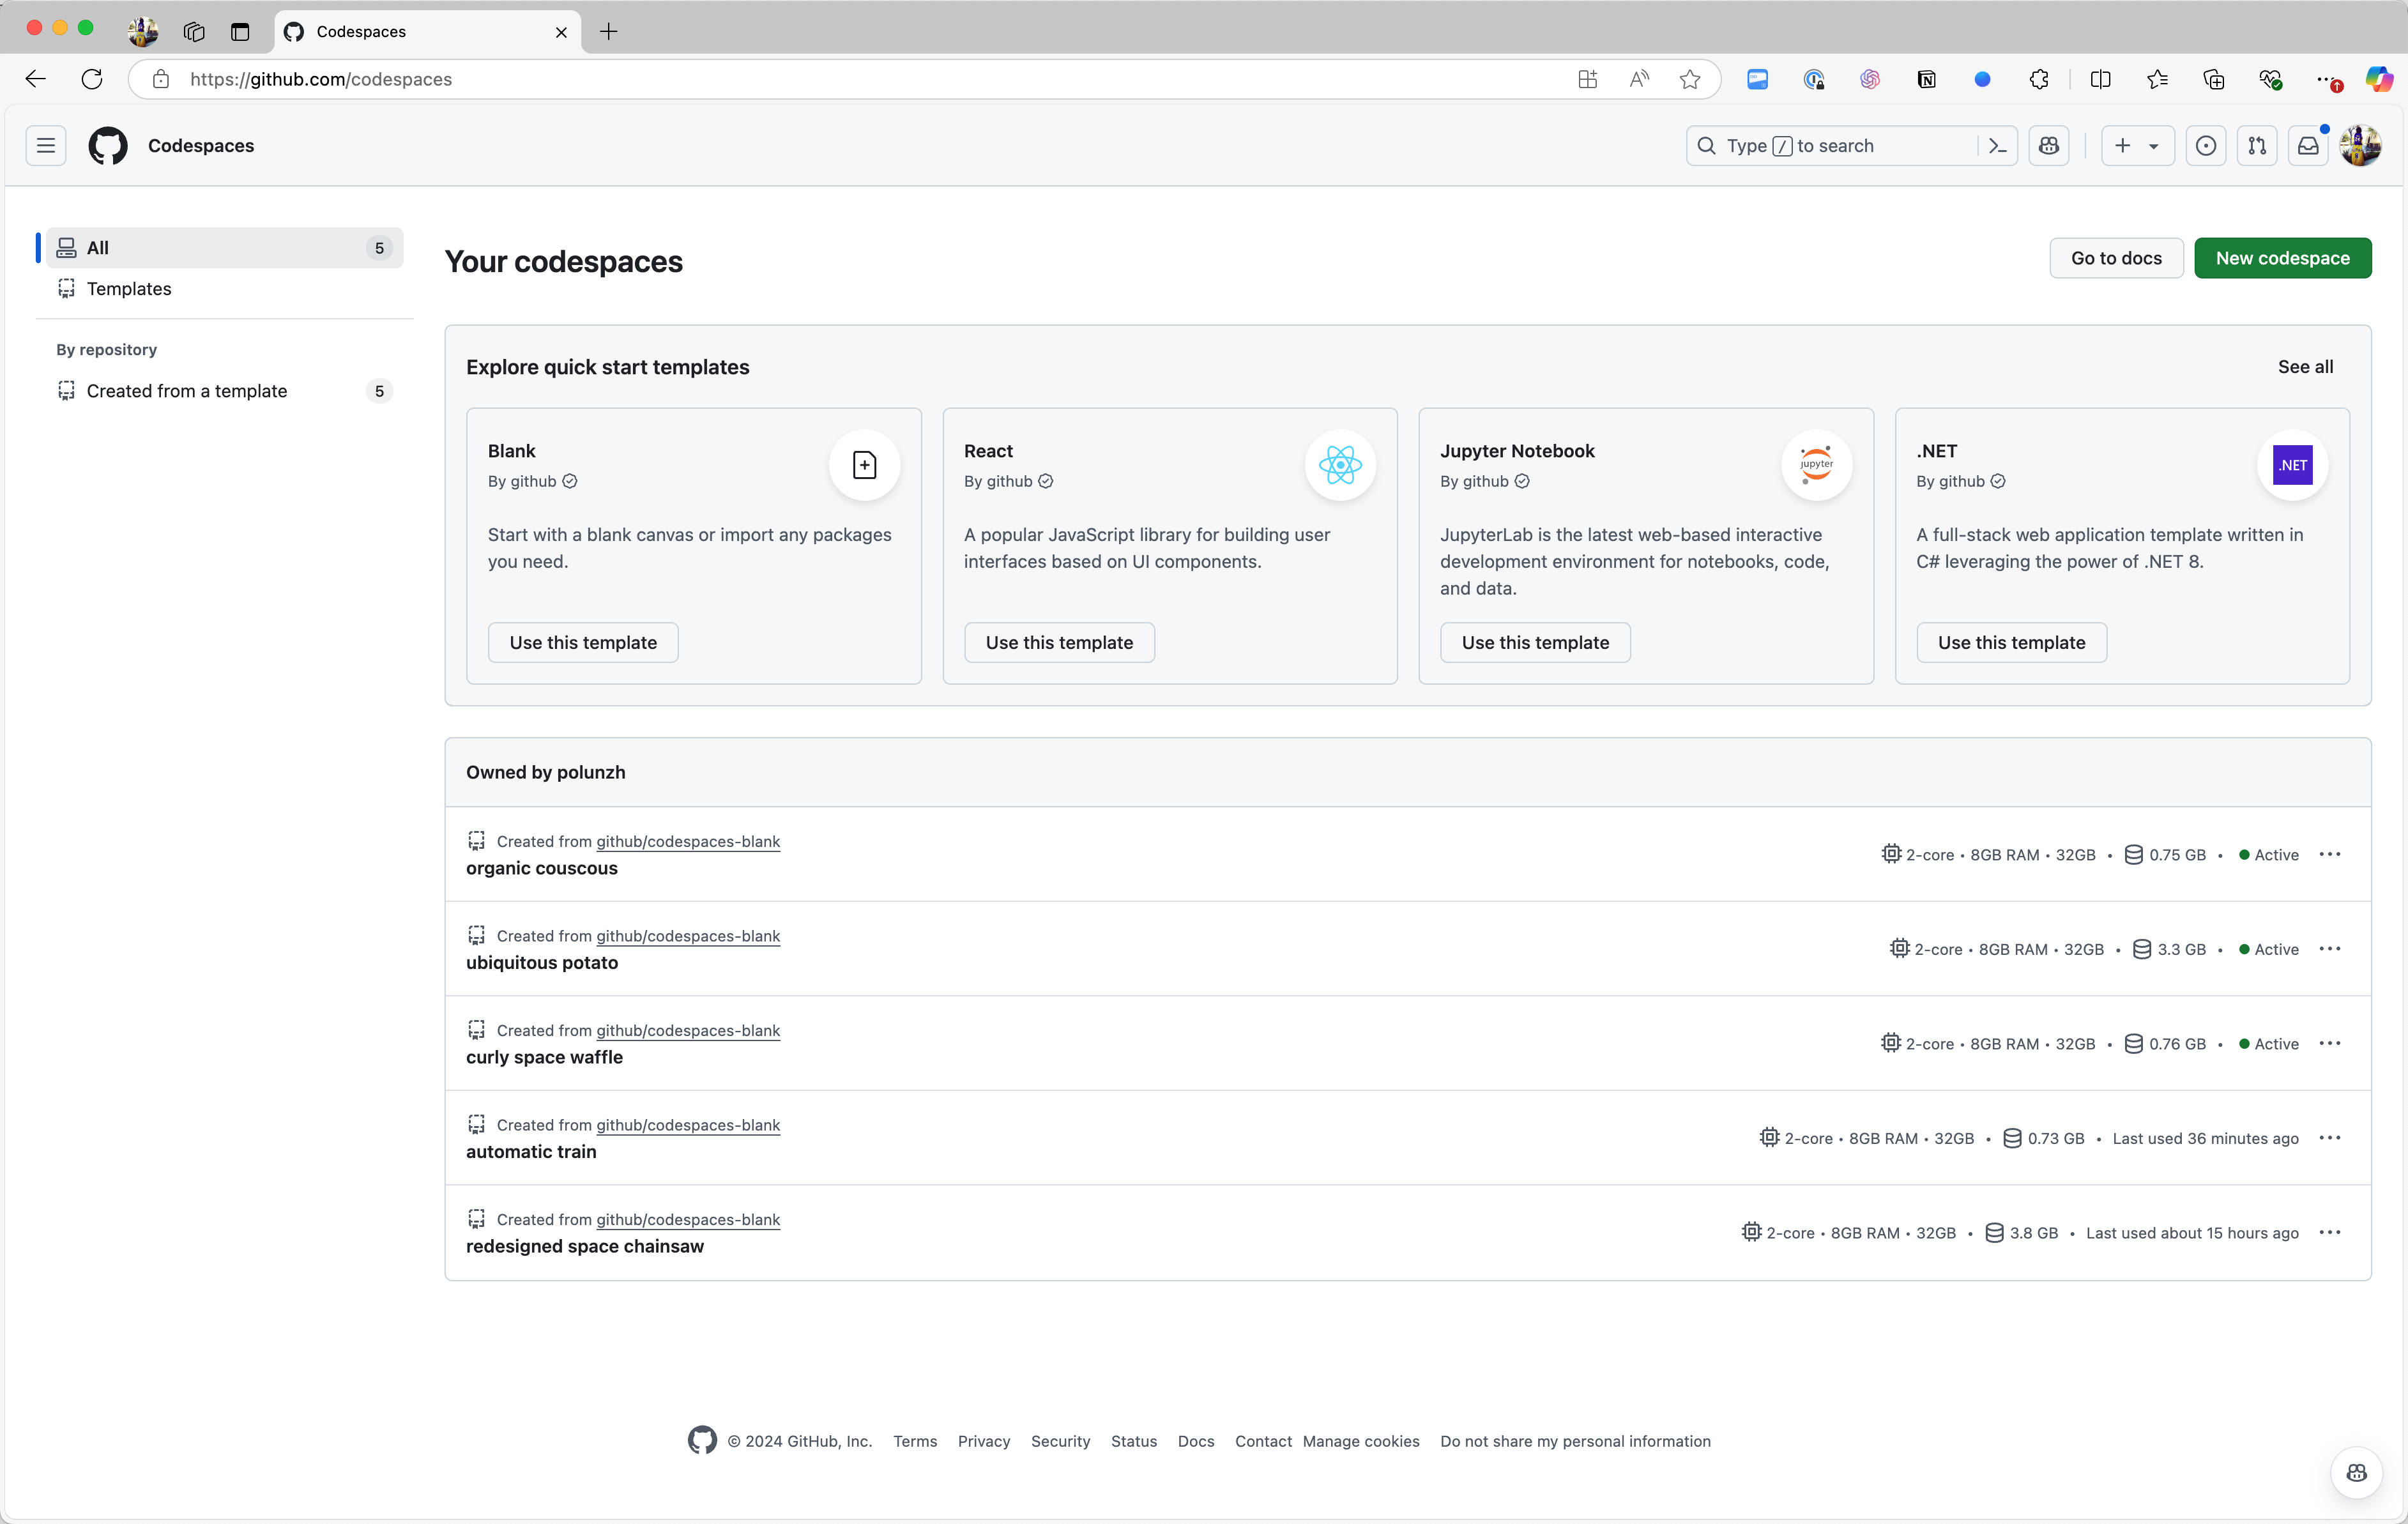Click the floating Copilot button at bottom right
The width and height of the screenshot is (2408, 1524).
(x=2356, y=1472)
